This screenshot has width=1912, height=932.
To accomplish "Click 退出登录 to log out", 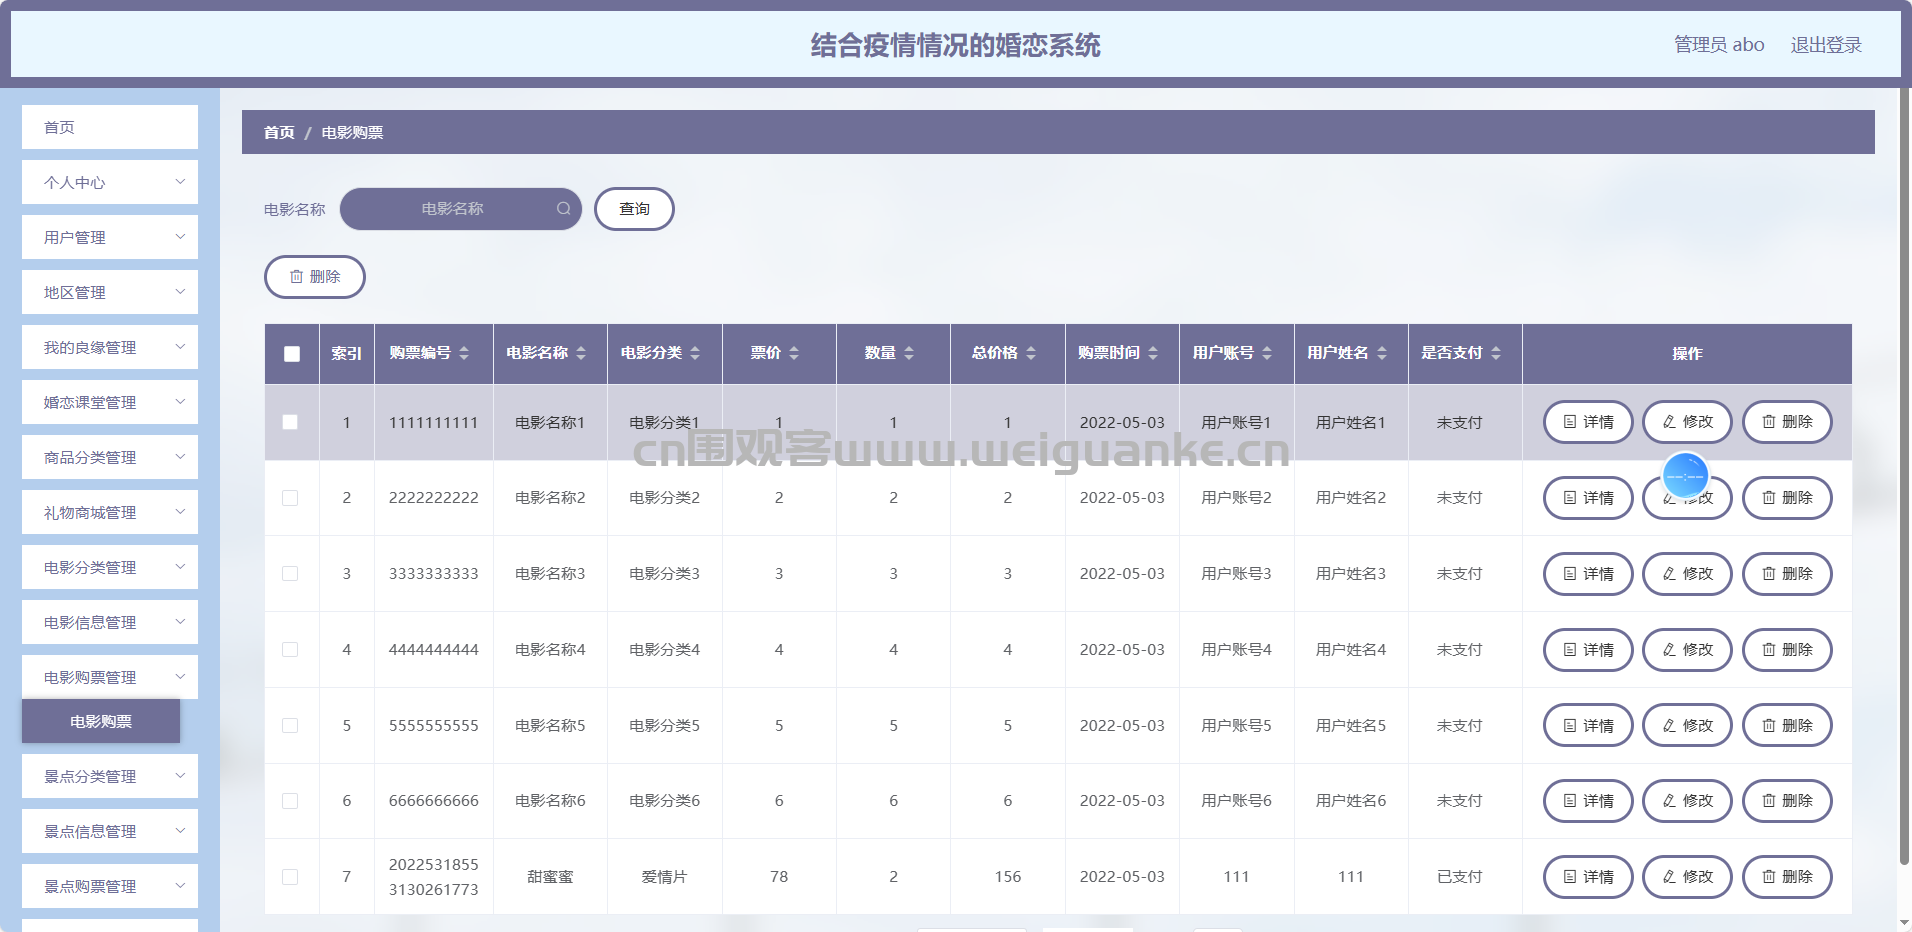I will coord(1825,45).
